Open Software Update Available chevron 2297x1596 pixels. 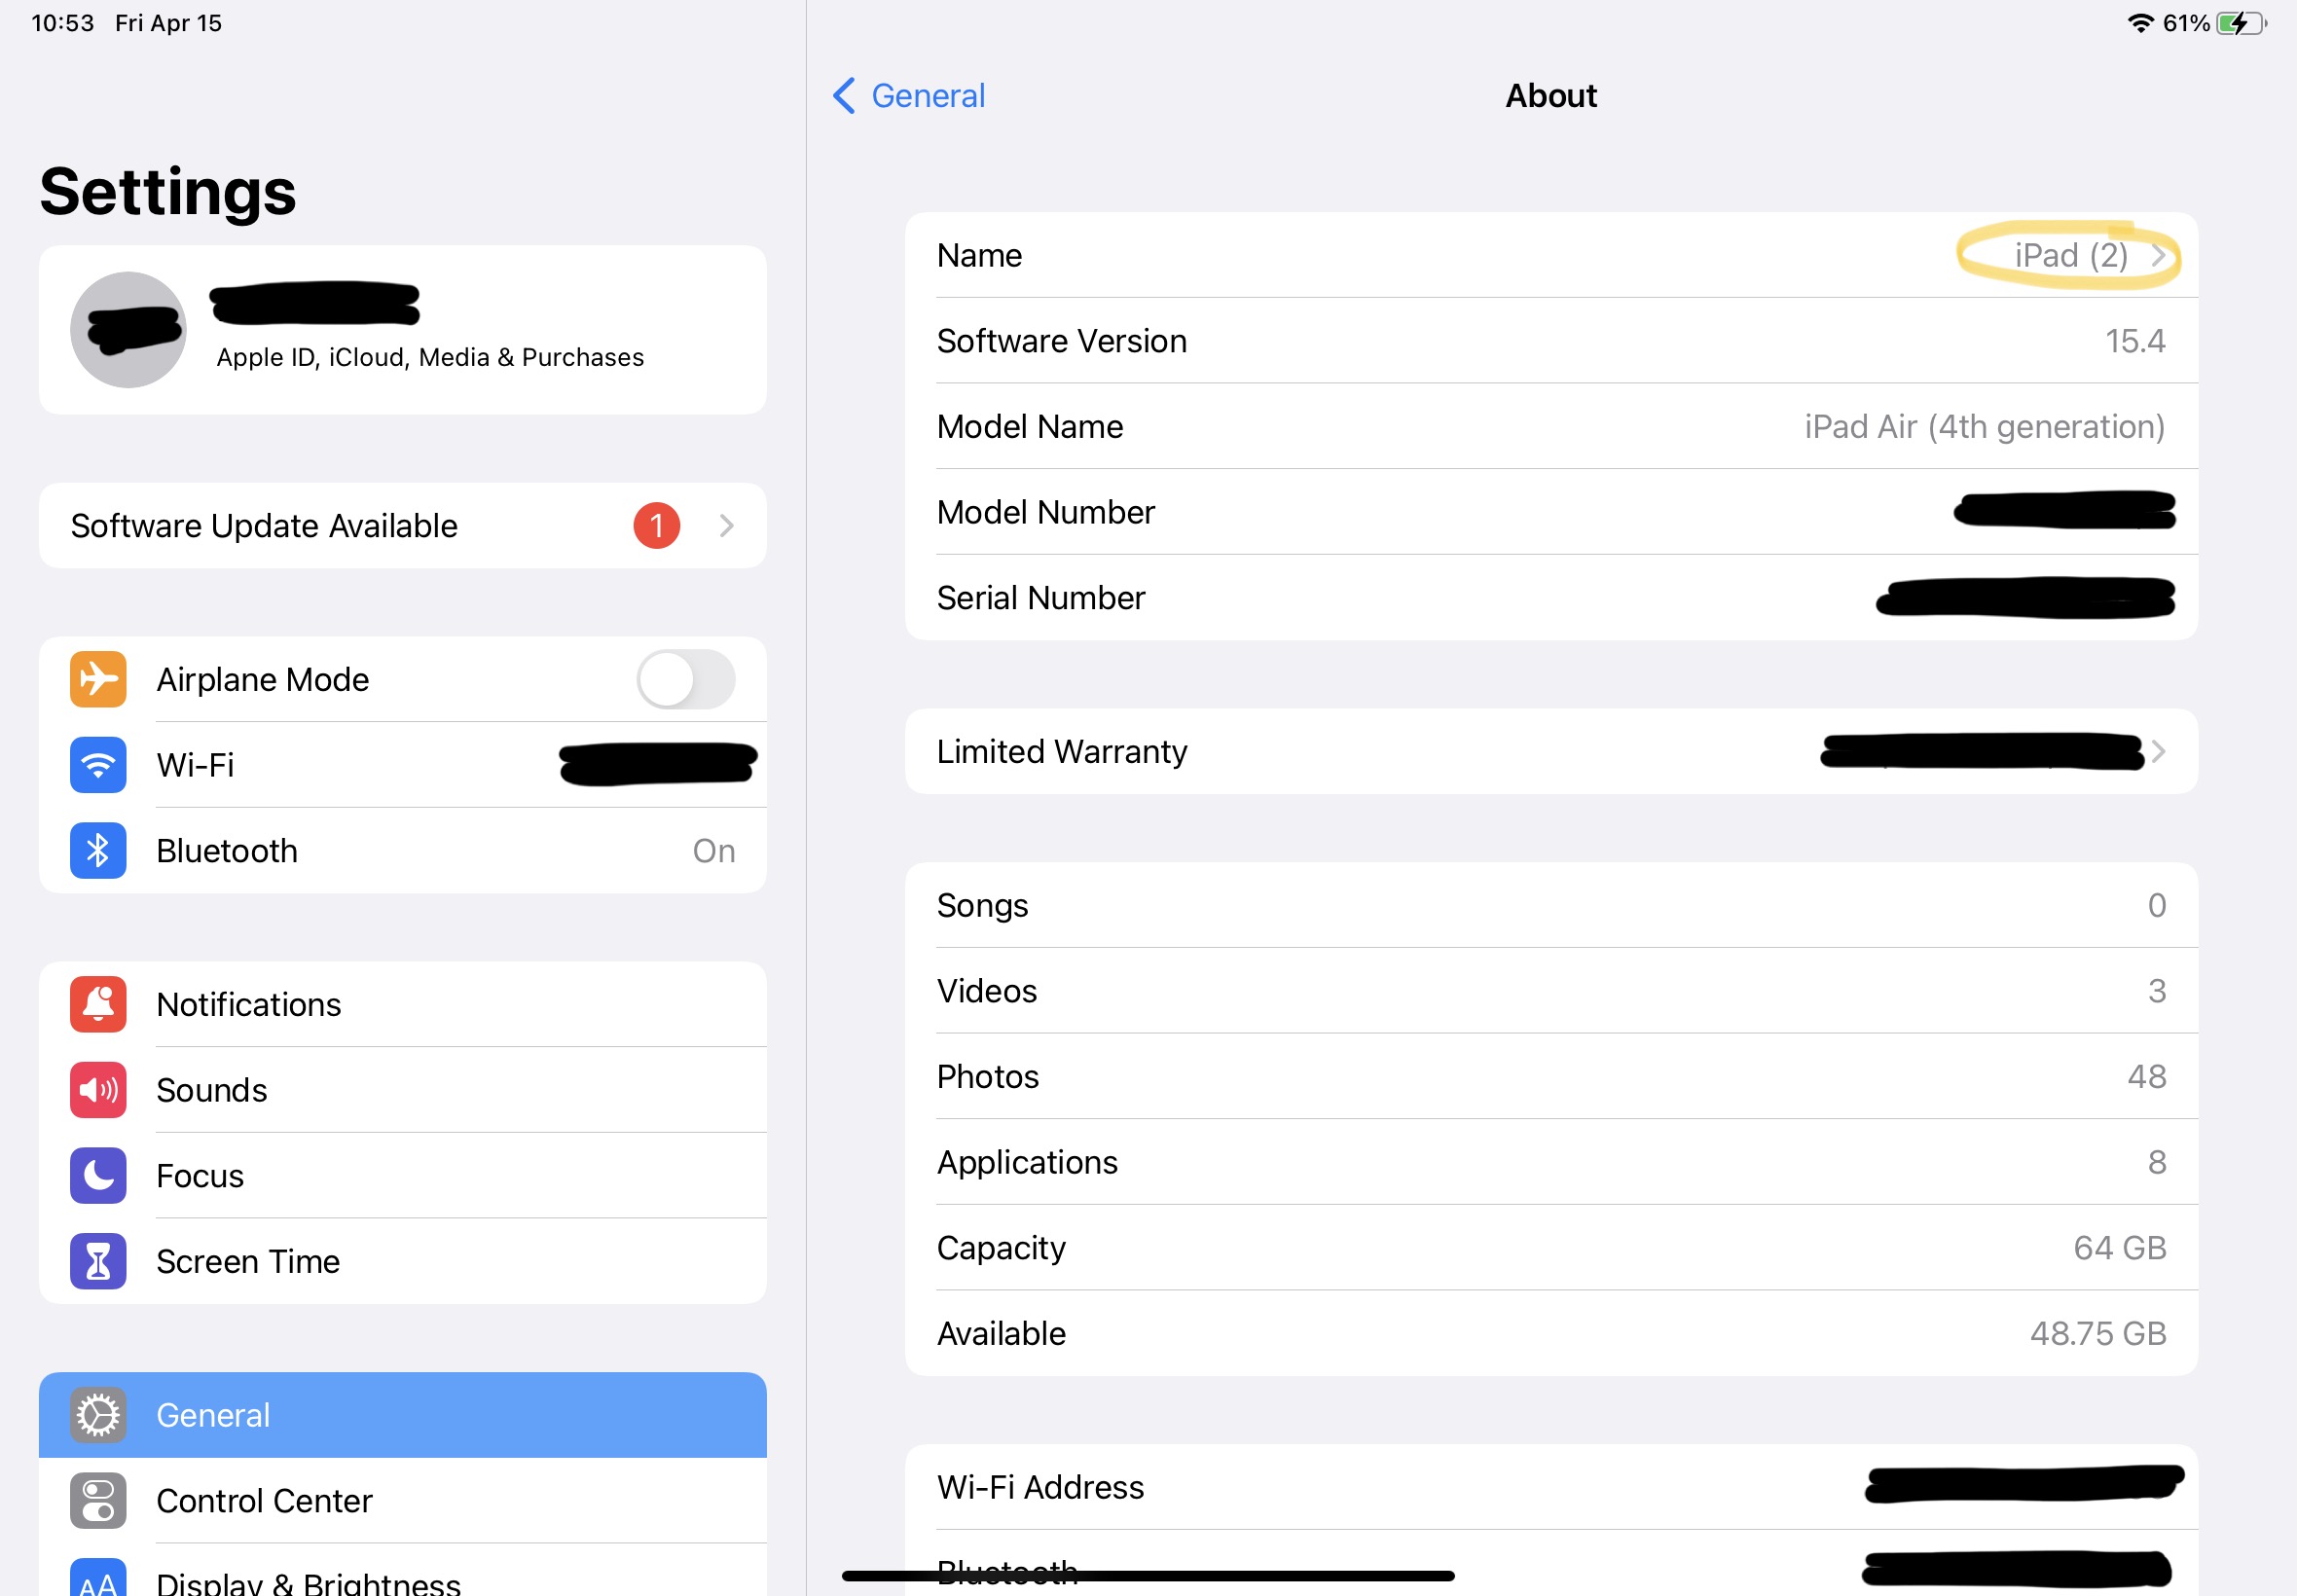coord(727,526)
